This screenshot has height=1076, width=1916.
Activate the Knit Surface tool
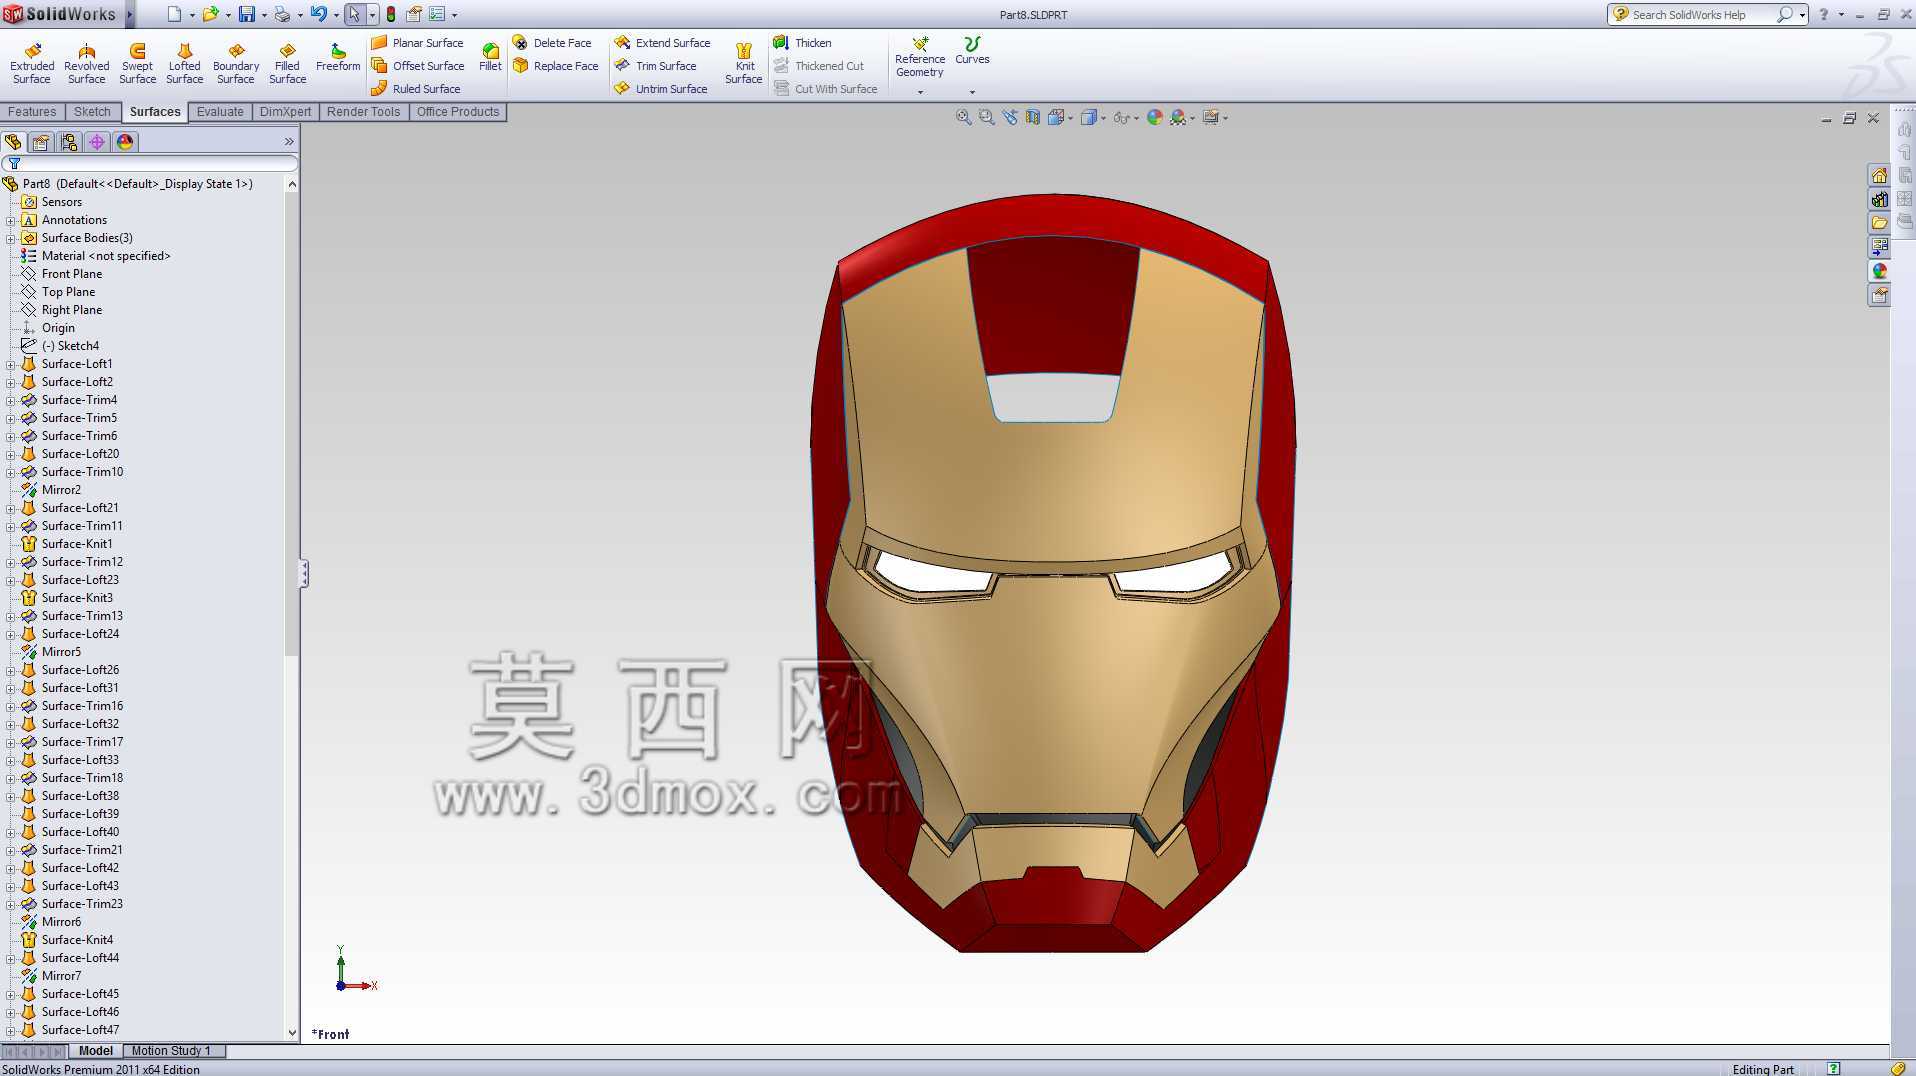[744, 64]
